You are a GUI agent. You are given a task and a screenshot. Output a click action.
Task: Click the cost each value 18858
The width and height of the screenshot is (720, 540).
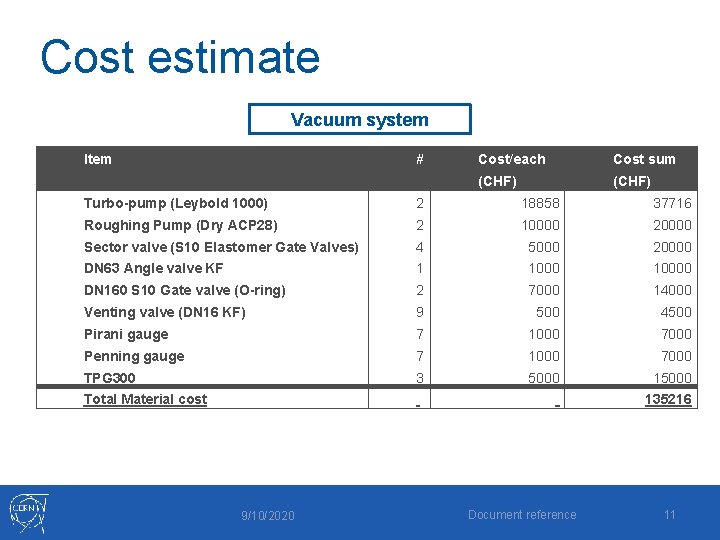point(540,203)
